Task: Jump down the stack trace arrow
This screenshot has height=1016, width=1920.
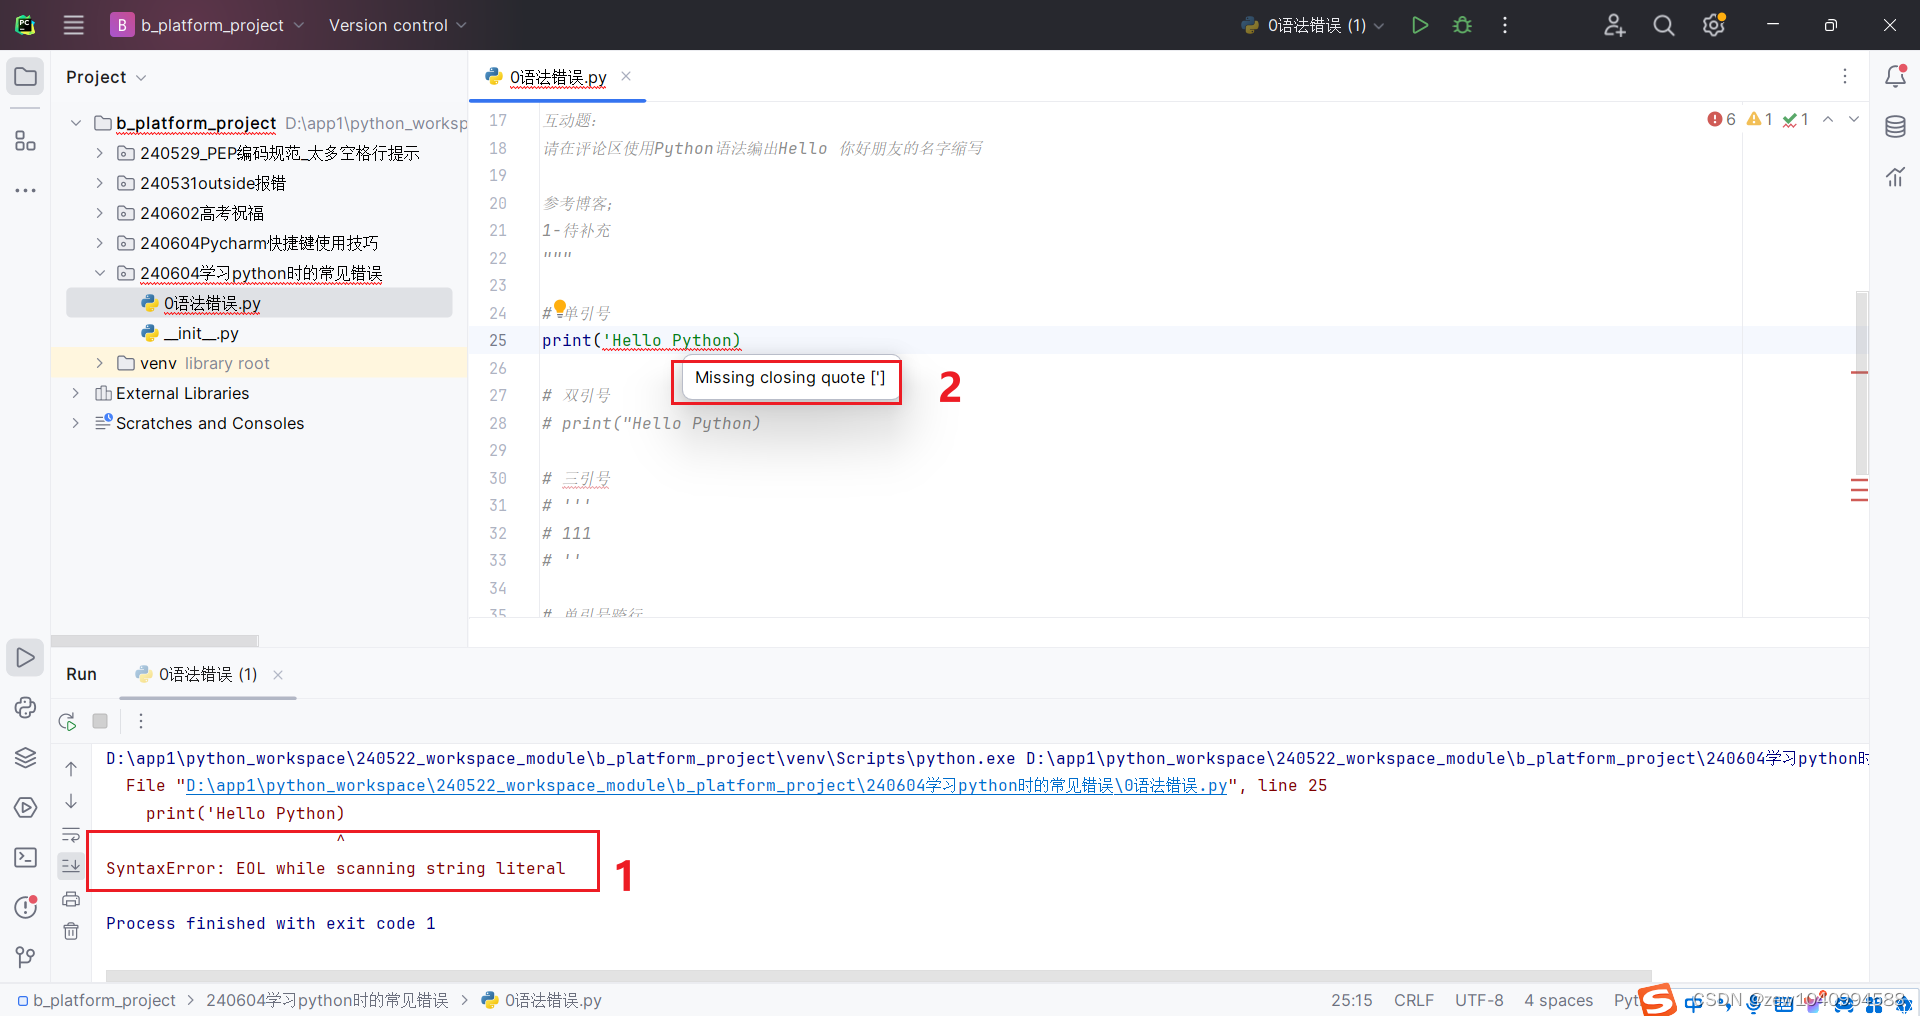Action: (x=71, y=801)
